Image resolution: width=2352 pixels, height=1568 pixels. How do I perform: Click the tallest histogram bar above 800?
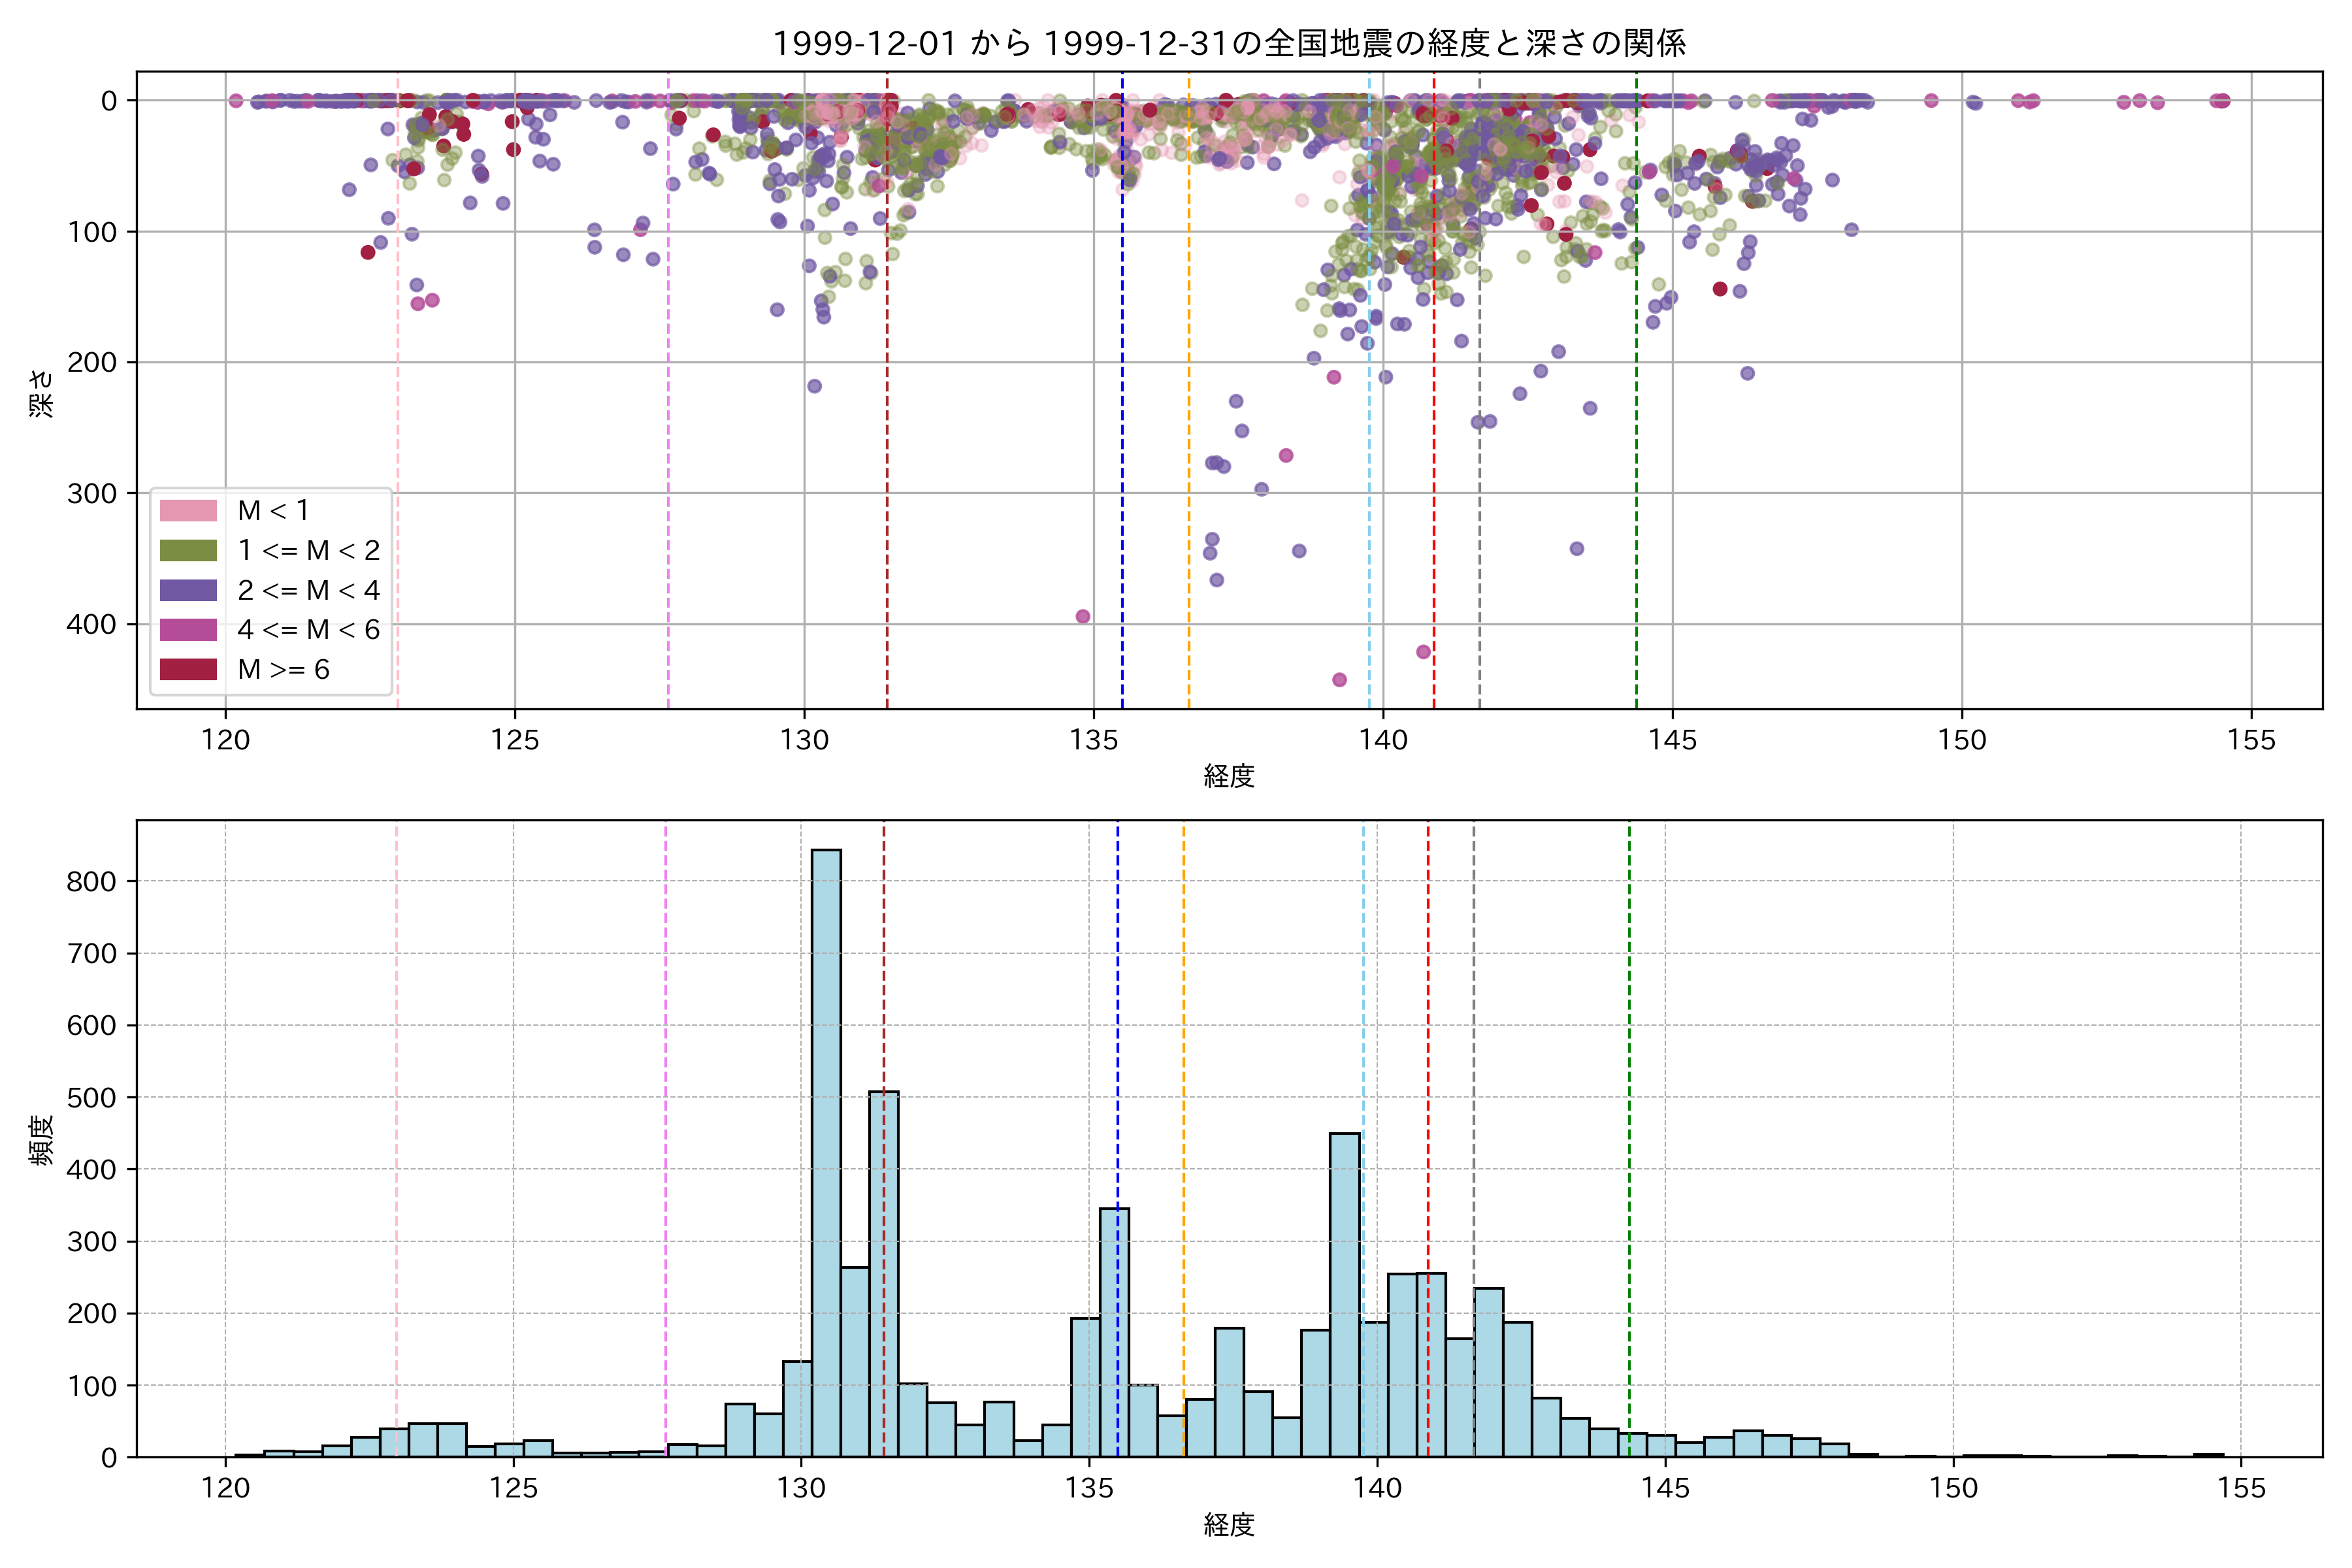tap(826, 1150)
